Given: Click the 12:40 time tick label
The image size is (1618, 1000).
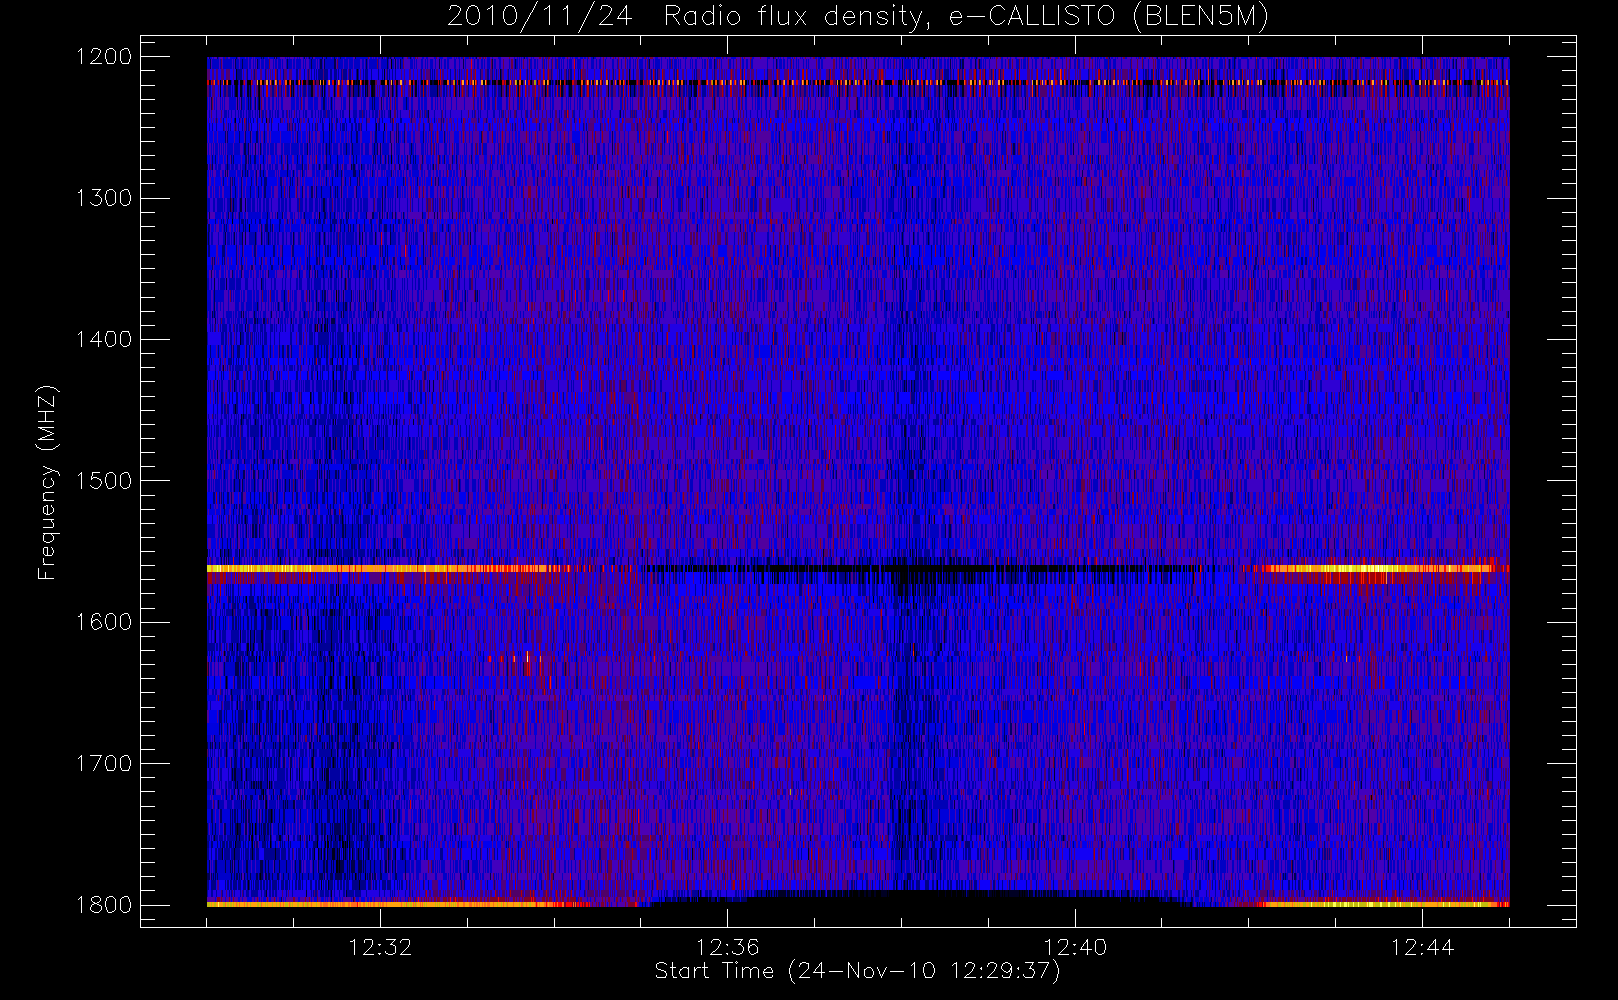Looking at the screenshot, I should [x=1075, y=947].
